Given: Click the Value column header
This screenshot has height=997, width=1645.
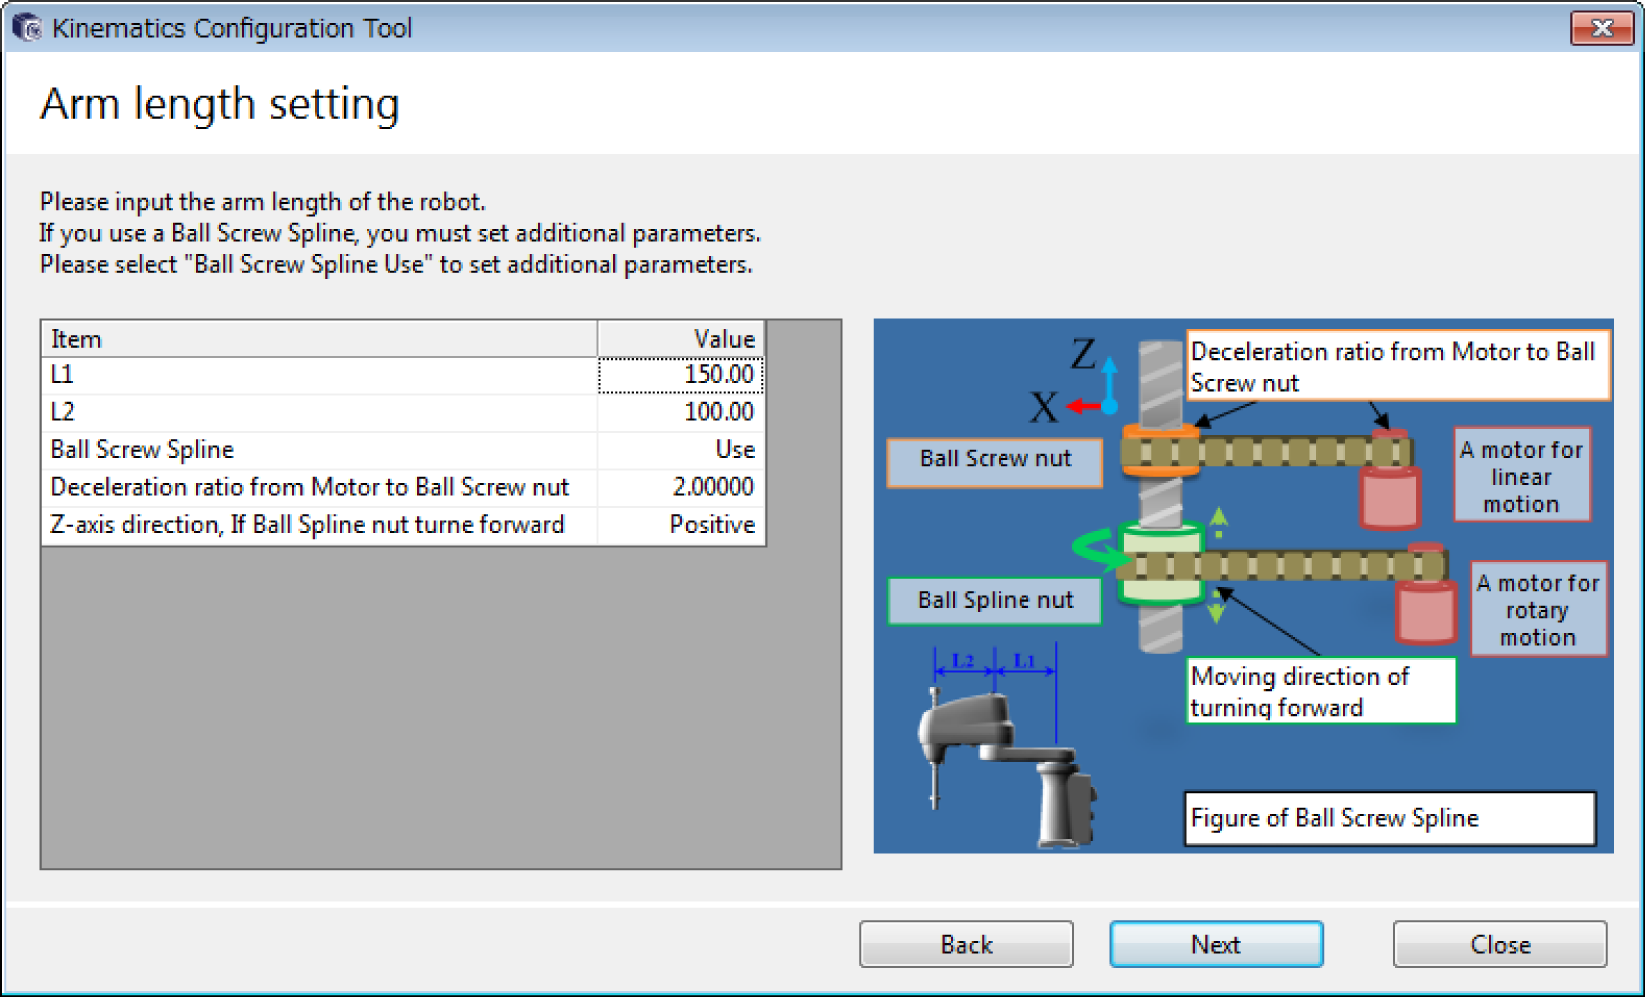Looking at the screenshot, I should click(681, 339).
